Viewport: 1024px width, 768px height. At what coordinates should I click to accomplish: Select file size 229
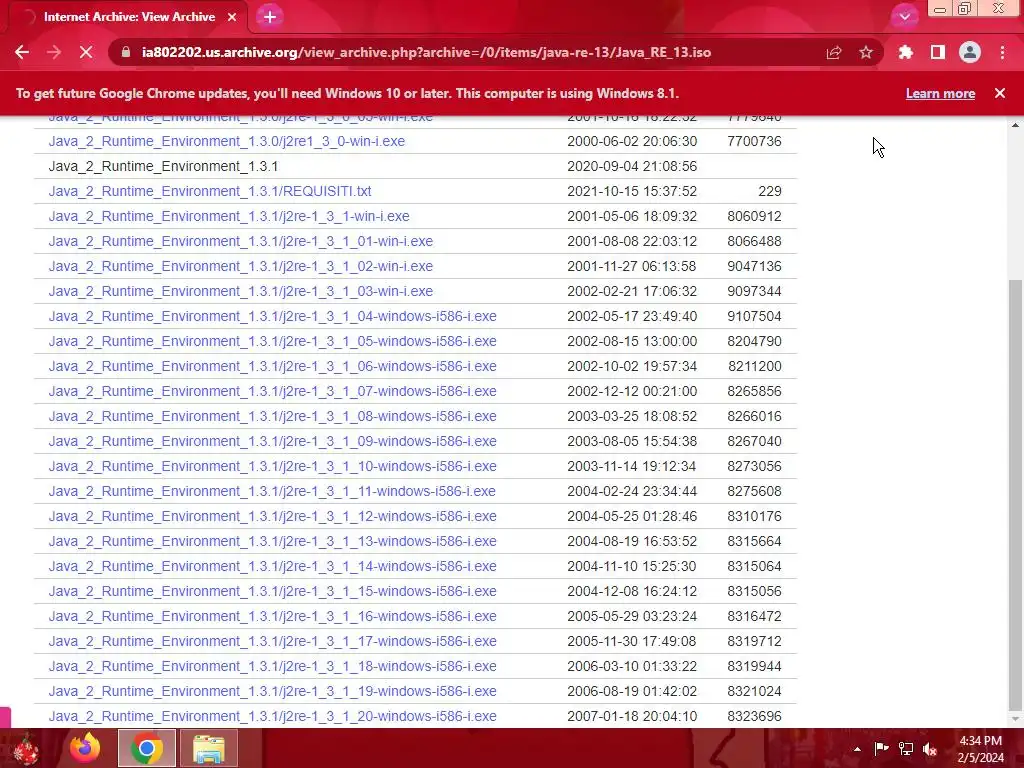[770, 191]
